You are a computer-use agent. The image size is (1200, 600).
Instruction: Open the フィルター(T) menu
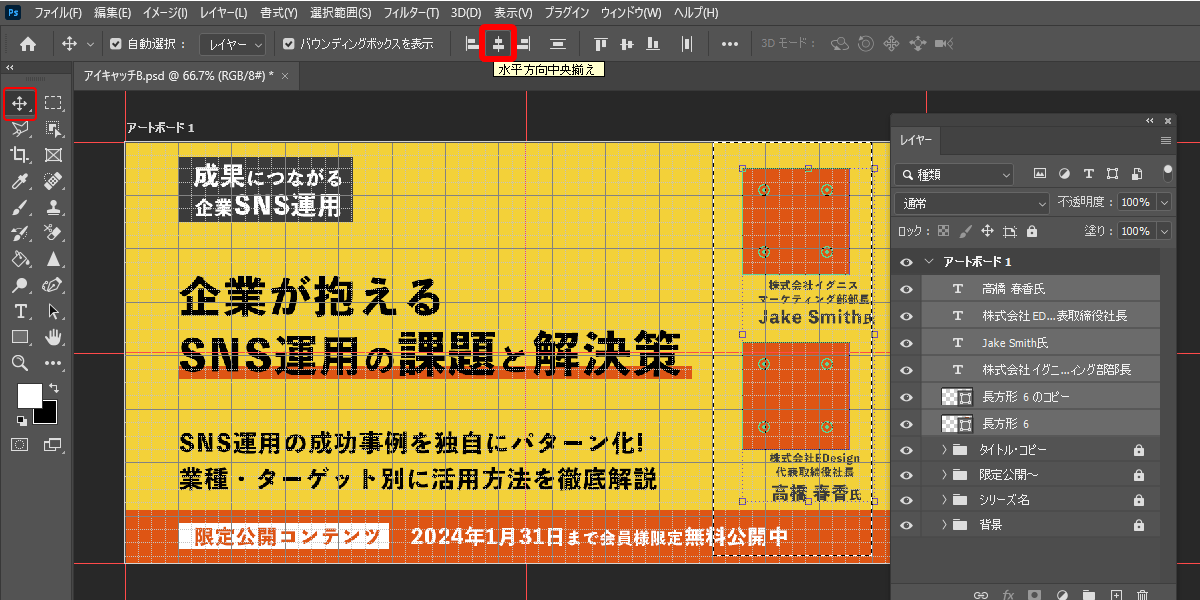(x=411, y=13)
